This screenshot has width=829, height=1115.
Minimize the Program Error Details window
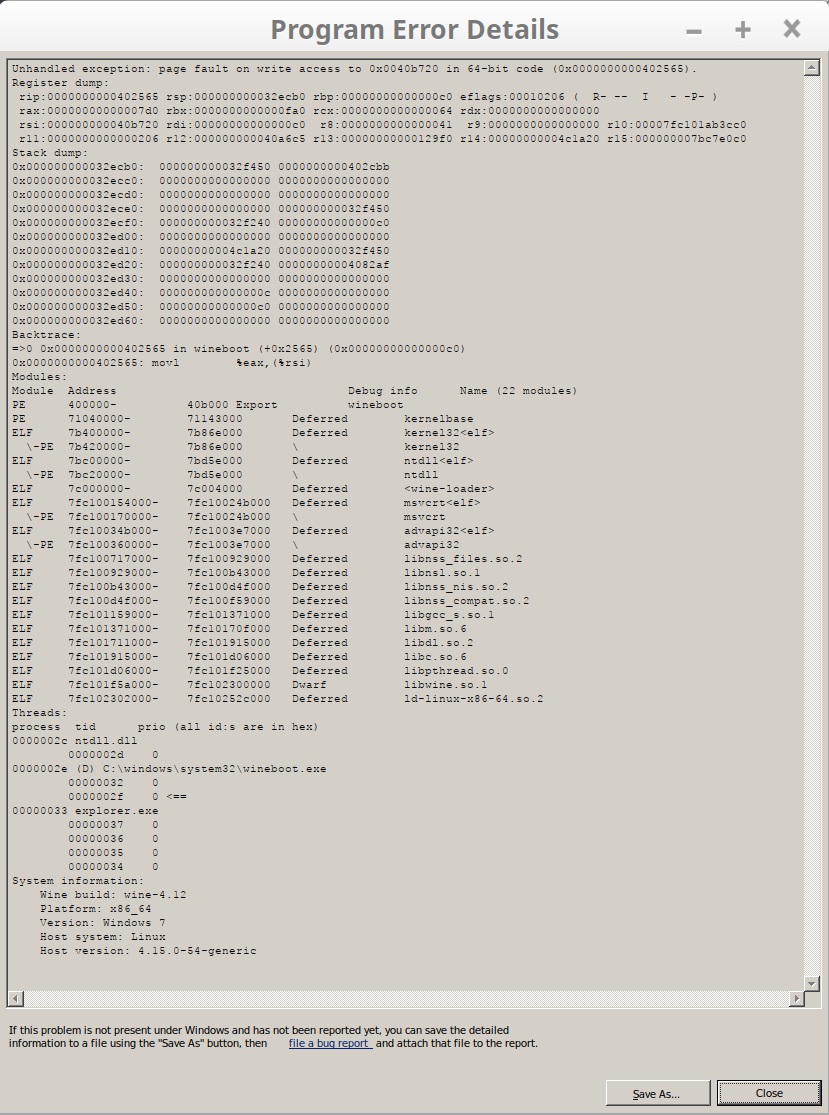[694, 31]
